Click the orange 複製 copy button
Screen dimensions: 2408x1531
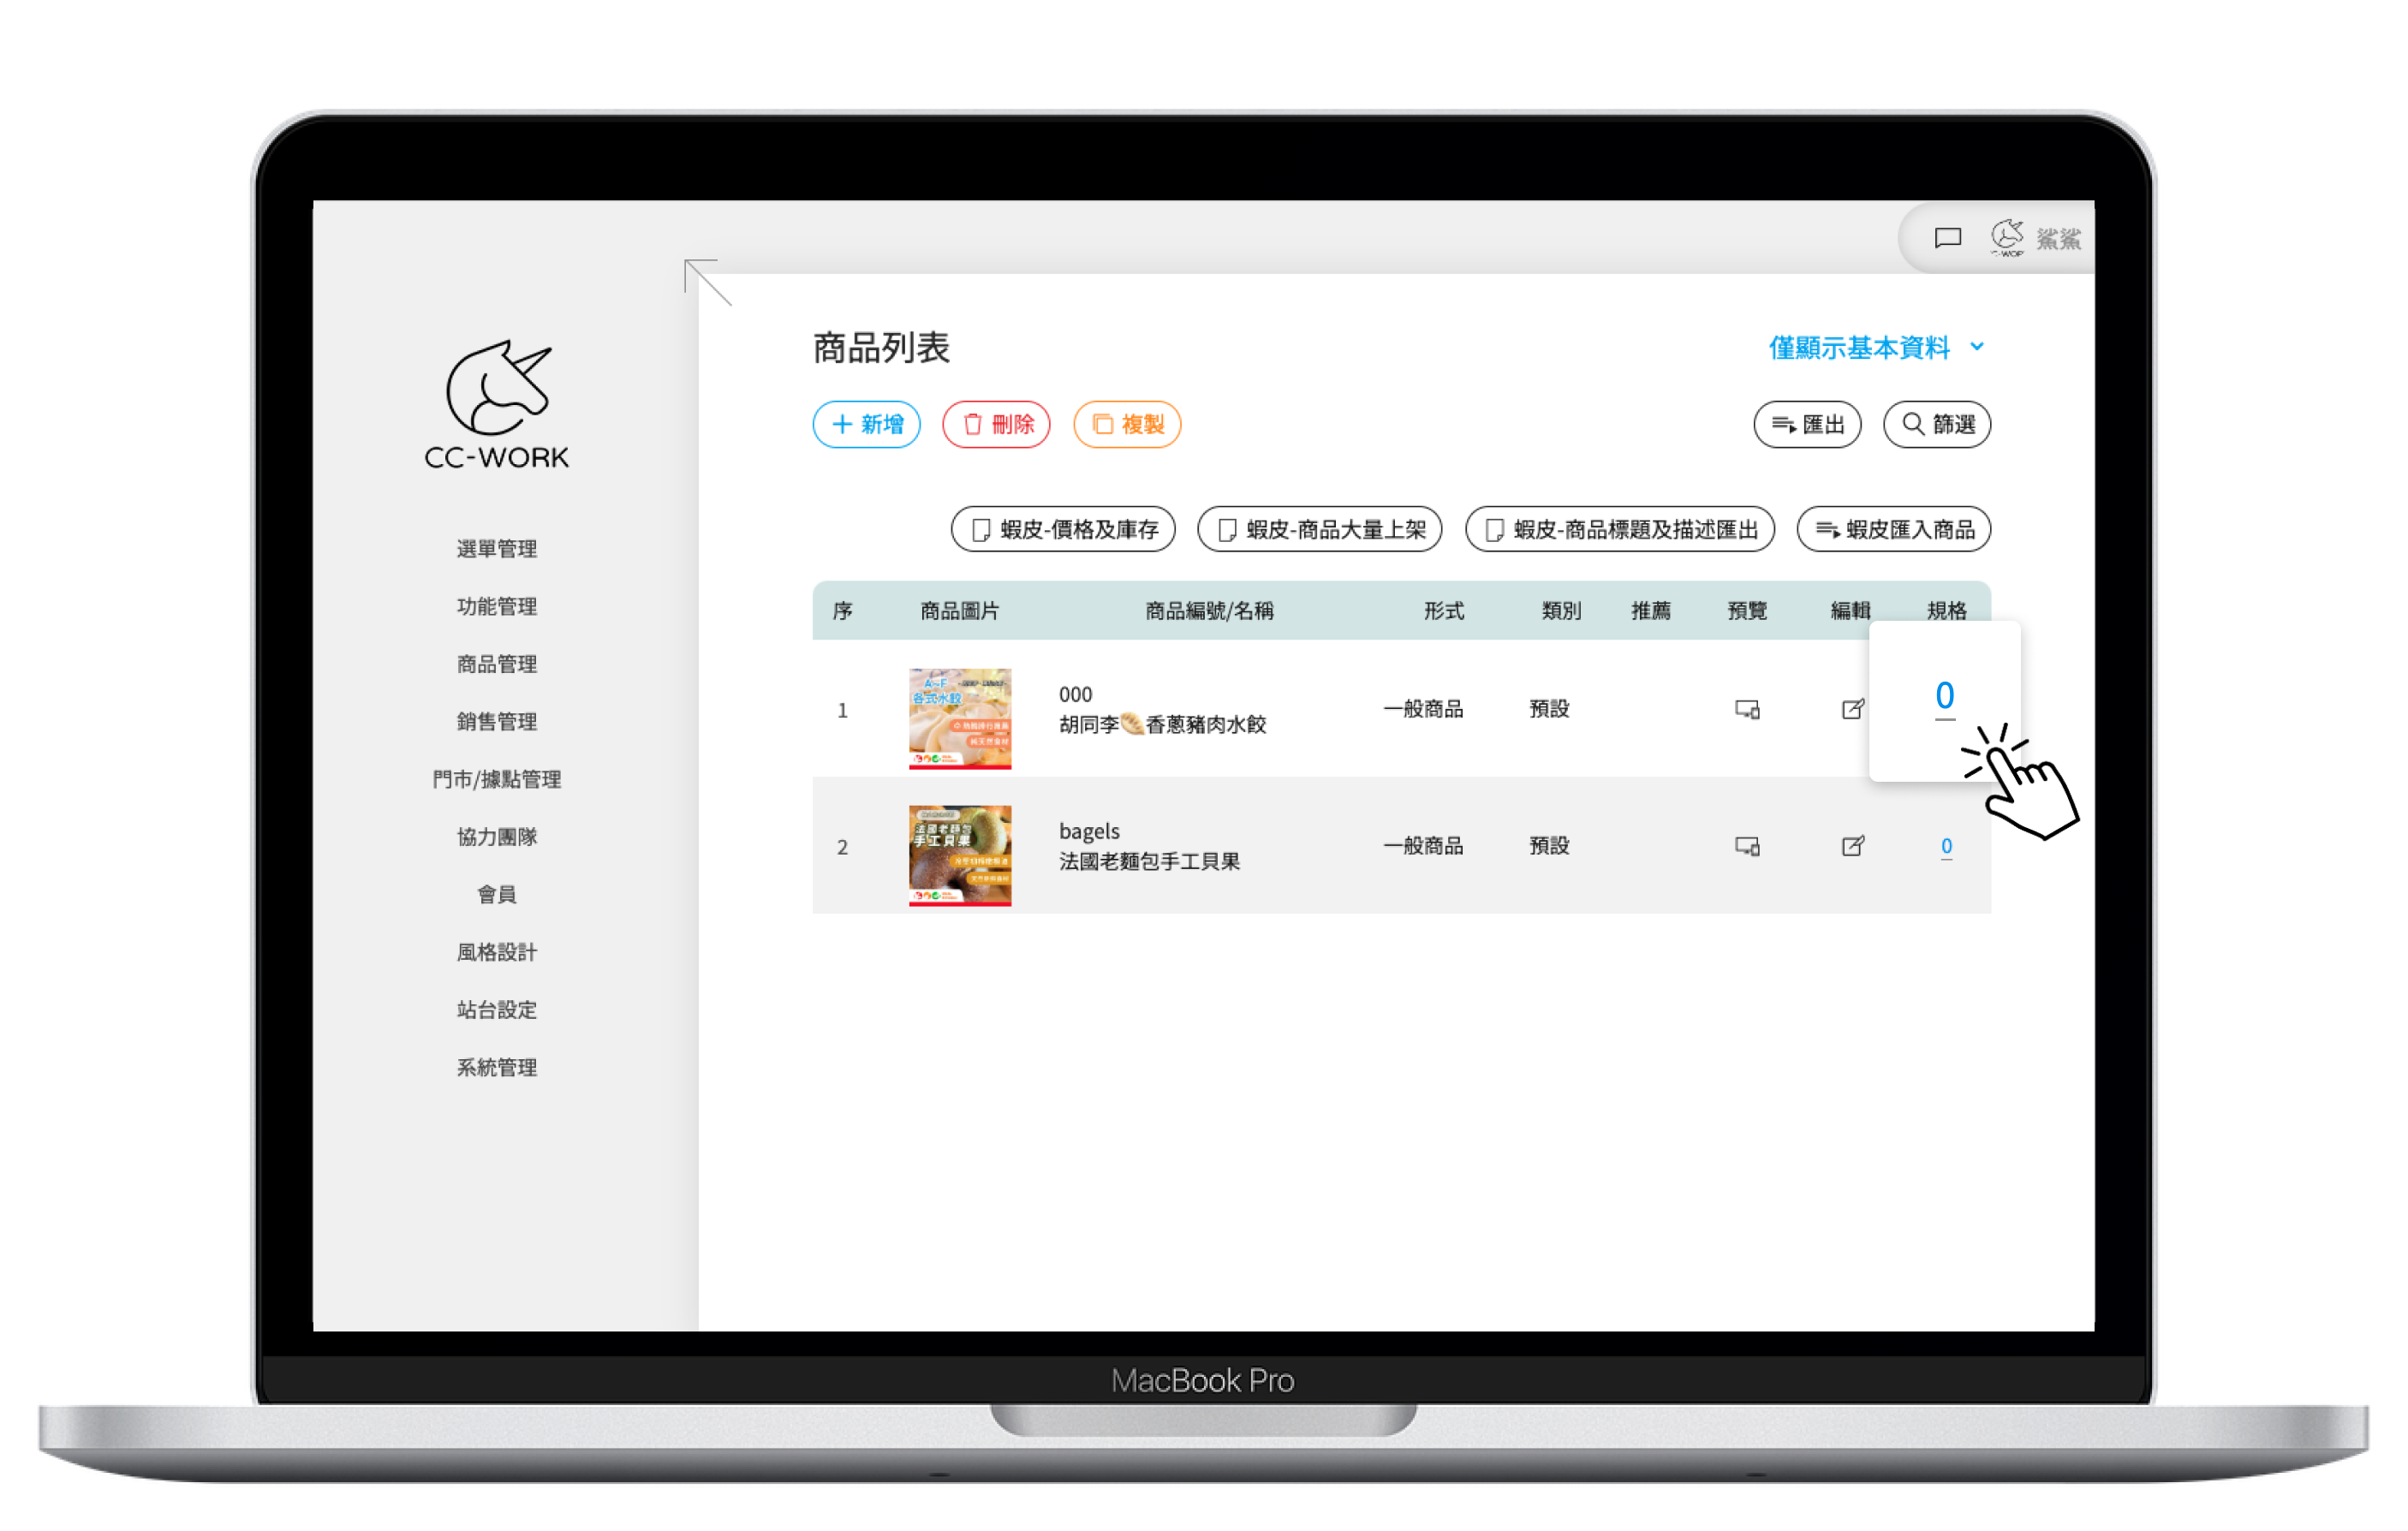click(x=1127, y=424)
